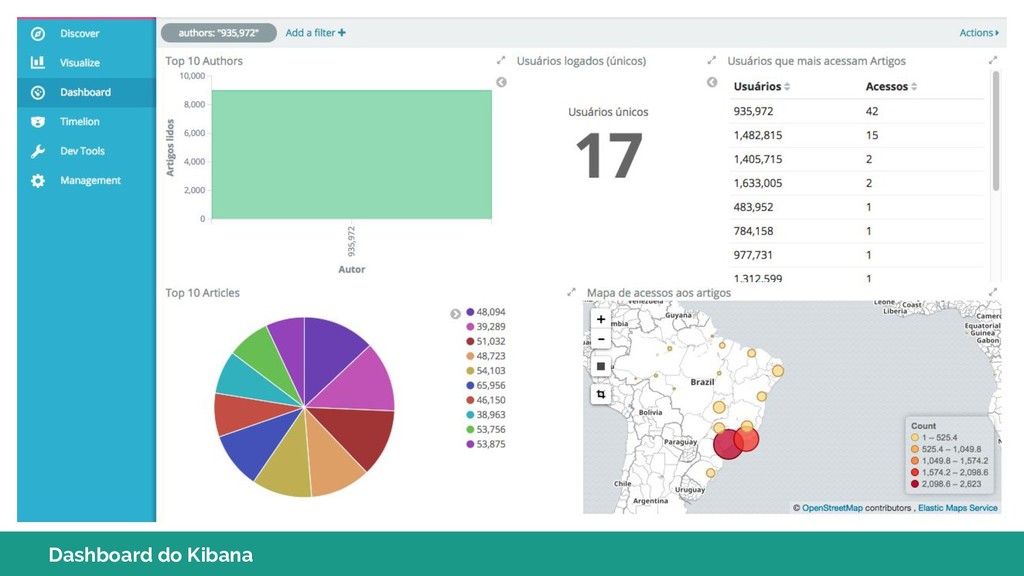The image size is (1024, 576).
Task: Select the 51,032 legend color dot
Action: click(x=470, y=342)
